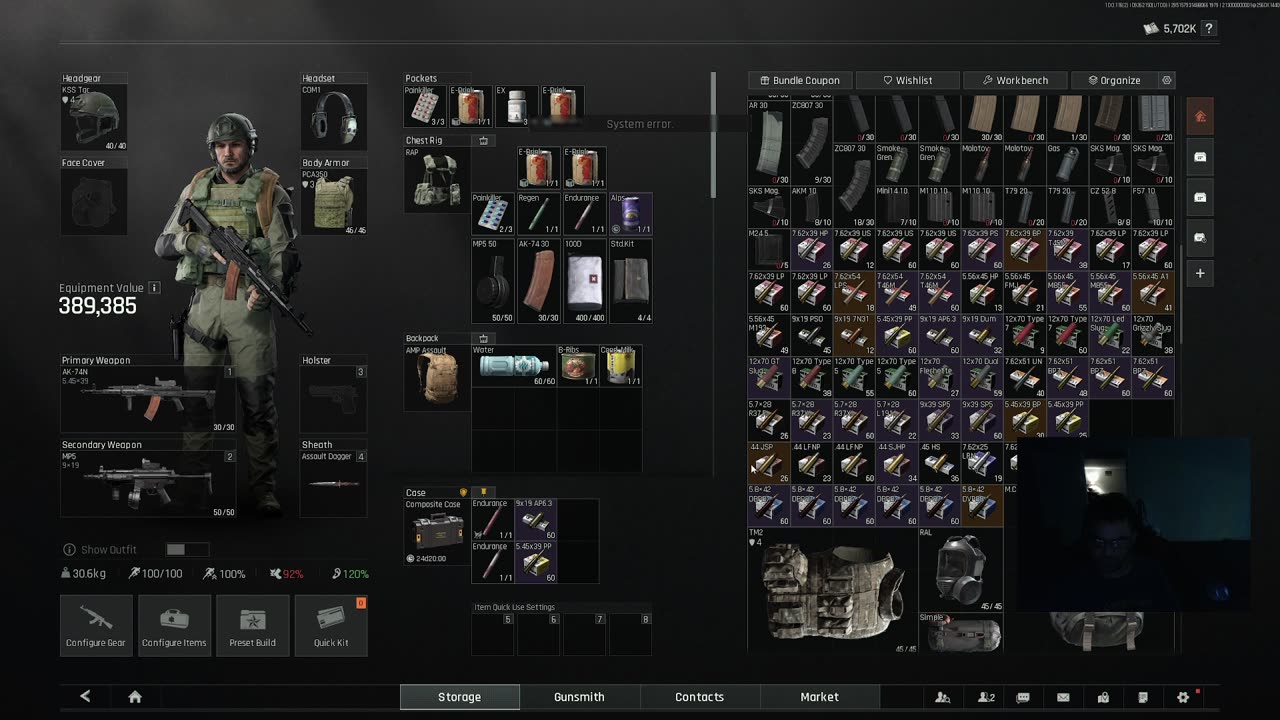1280x720 pixels.
Task: Click the Backpack unload basket icon
Action: 484,339
